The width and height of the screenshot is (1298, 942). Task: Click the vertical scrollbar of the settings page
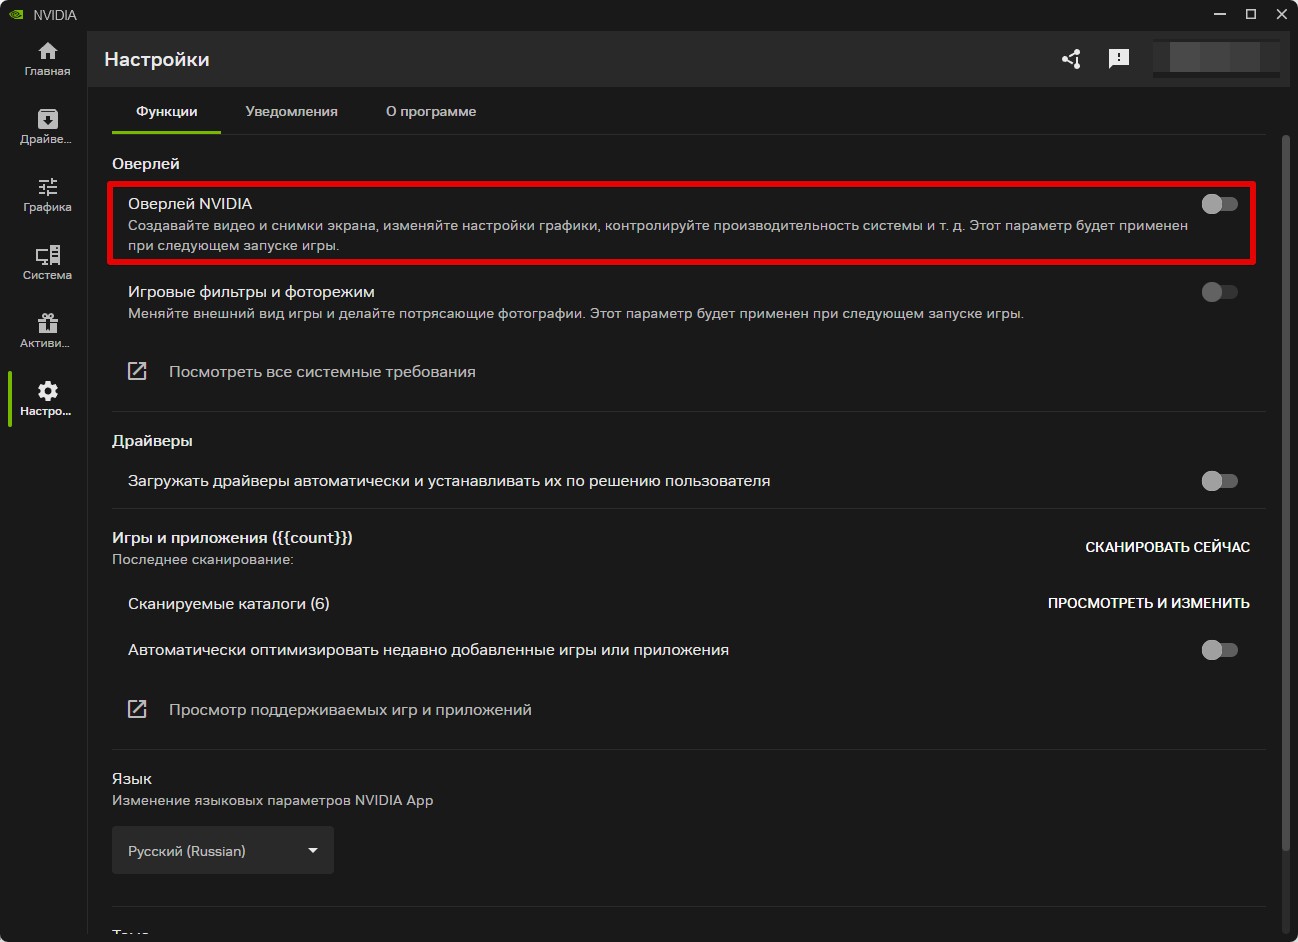tap(1286, 493)
